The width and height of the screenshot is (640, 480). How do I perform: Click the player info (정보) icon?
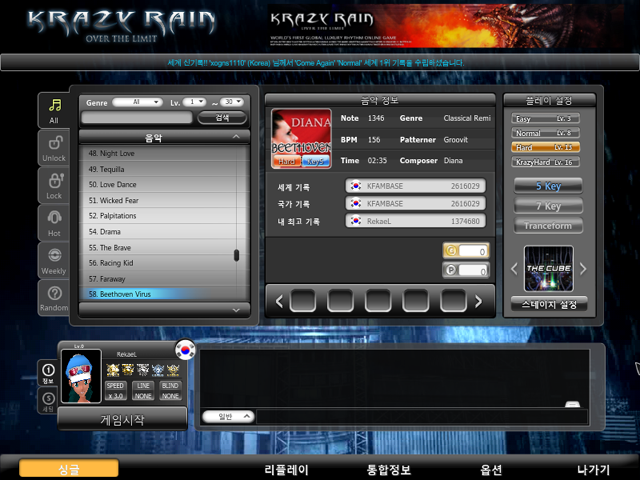(x=48, y=373)
